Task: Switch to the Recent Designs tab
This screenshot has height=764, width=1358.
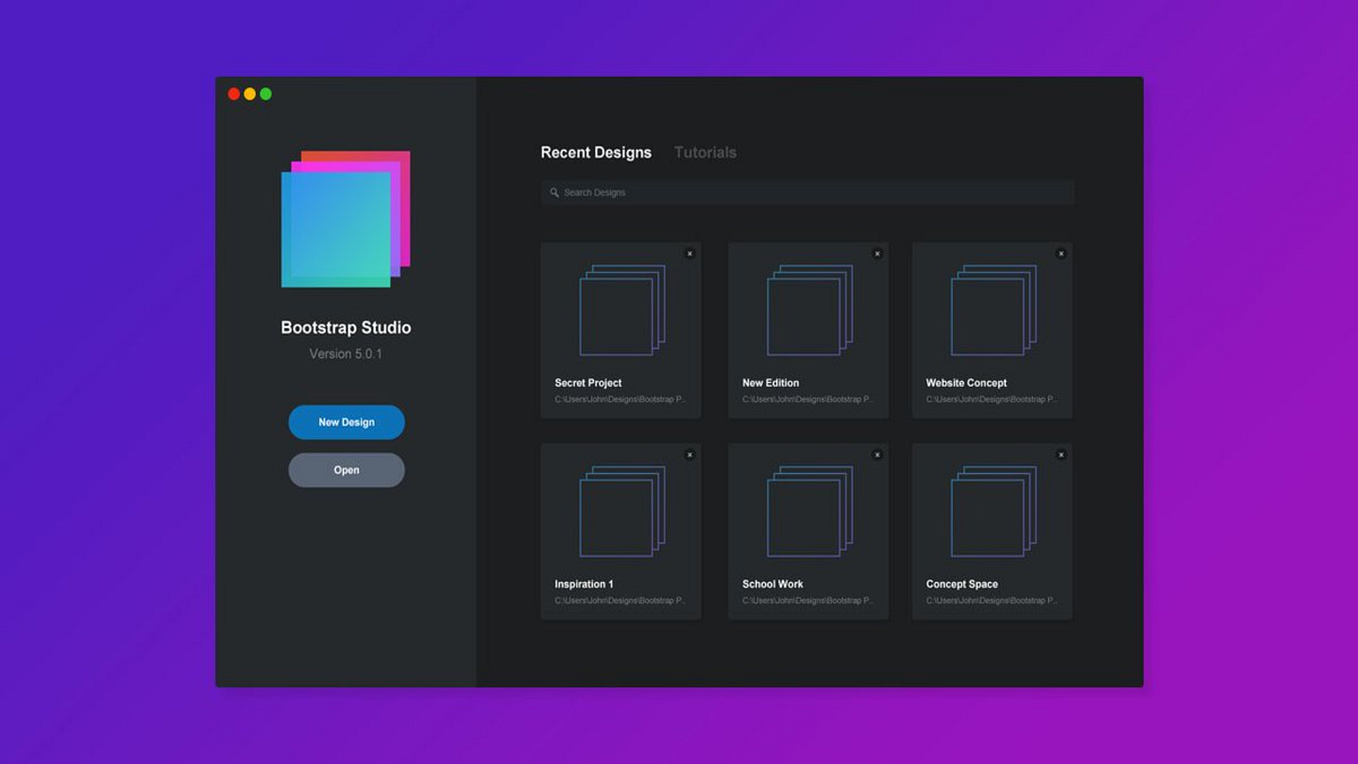Action: point(596,152)
